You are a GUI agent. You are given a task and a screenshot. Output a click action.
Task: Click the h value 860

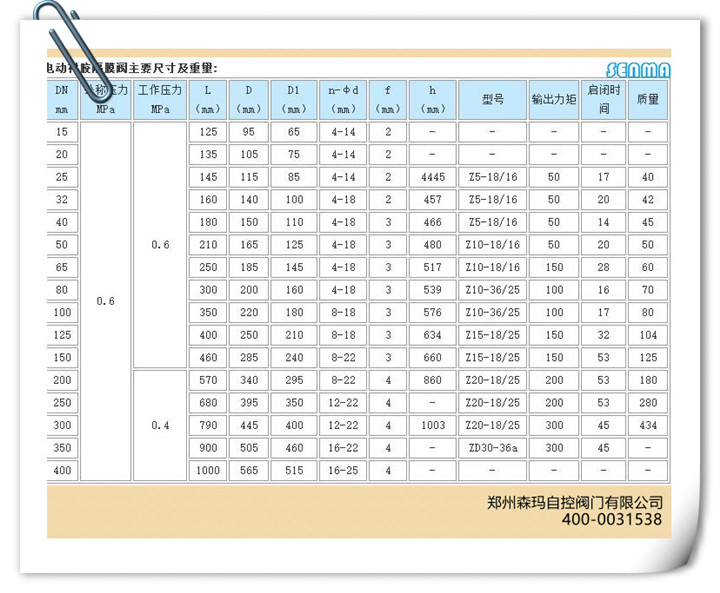433,380
